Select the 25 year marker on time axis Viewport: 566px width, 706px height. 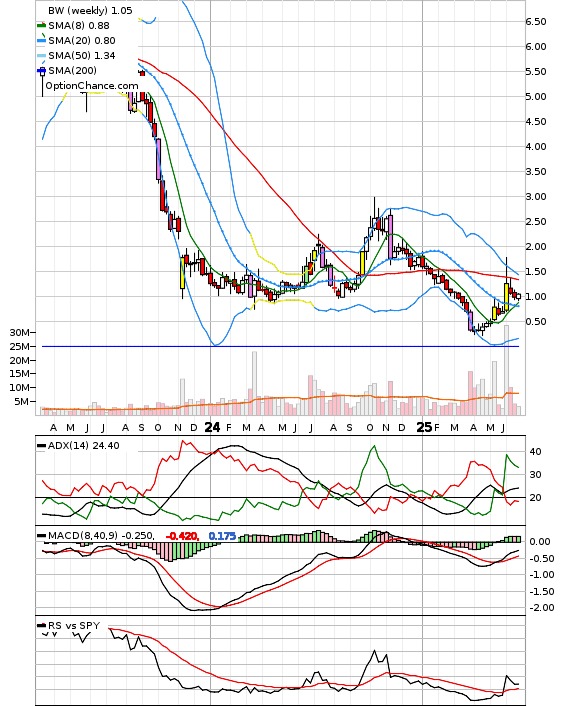point(424,427)
